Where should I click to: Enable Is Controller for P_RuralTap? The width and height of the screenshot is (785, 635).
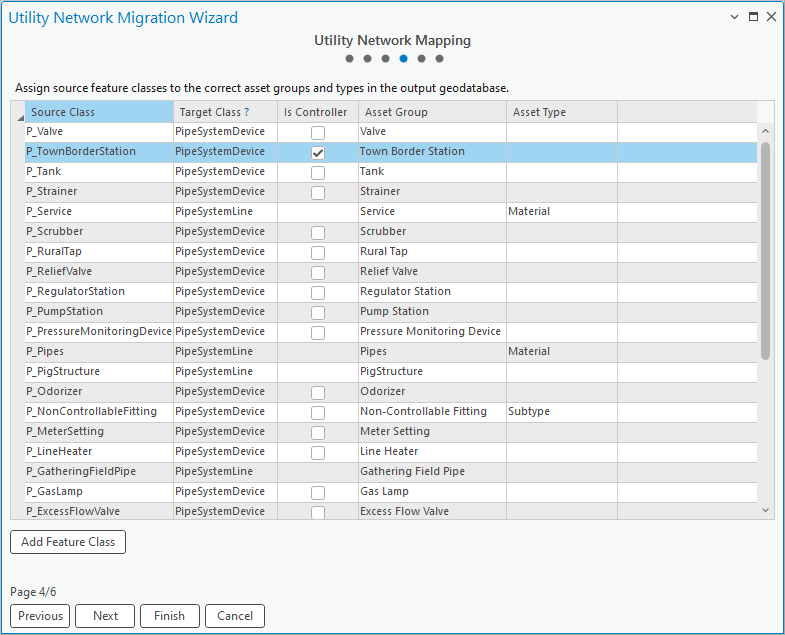coord(318,253)
